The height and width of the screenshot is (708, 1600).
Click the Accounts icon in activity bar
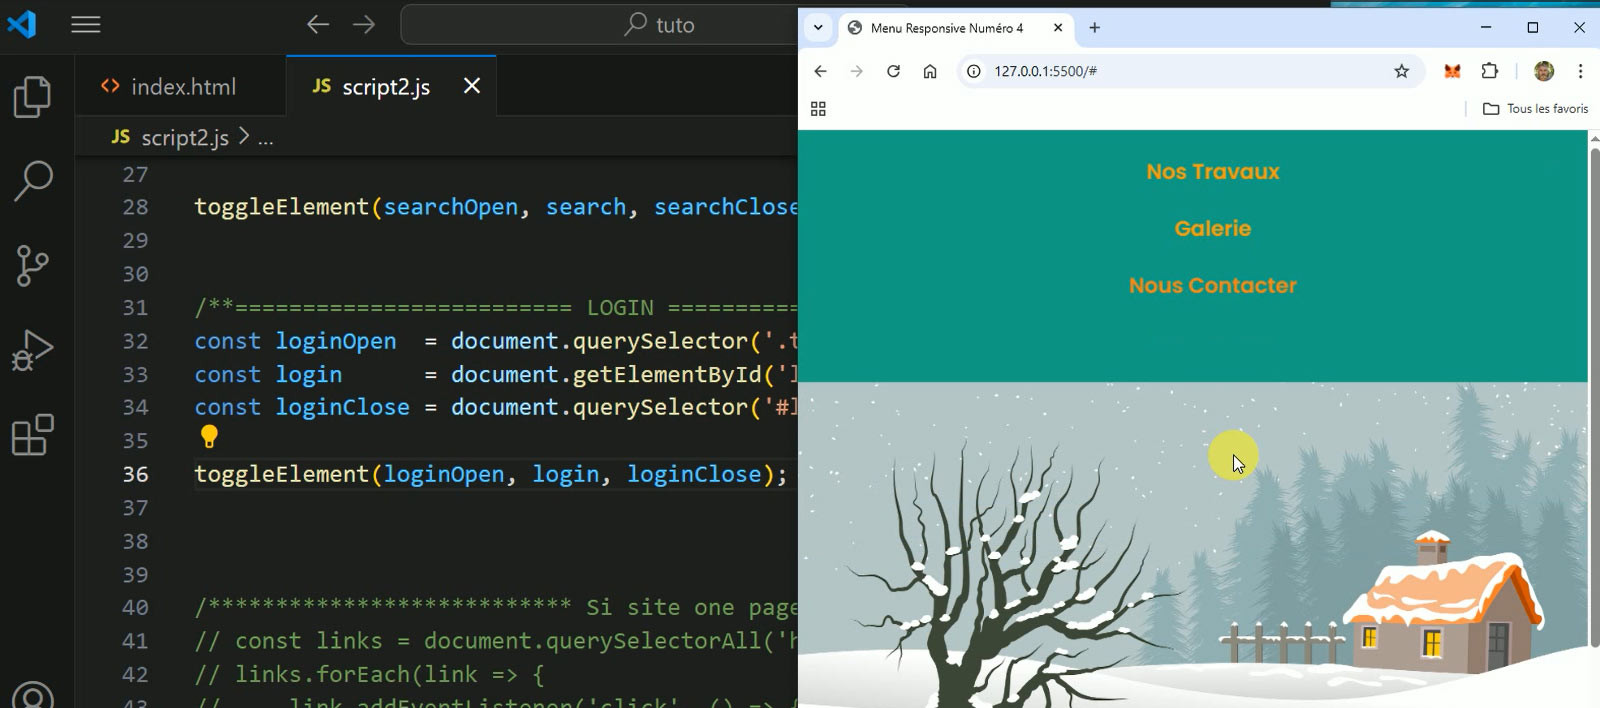[x=32, y=695]
